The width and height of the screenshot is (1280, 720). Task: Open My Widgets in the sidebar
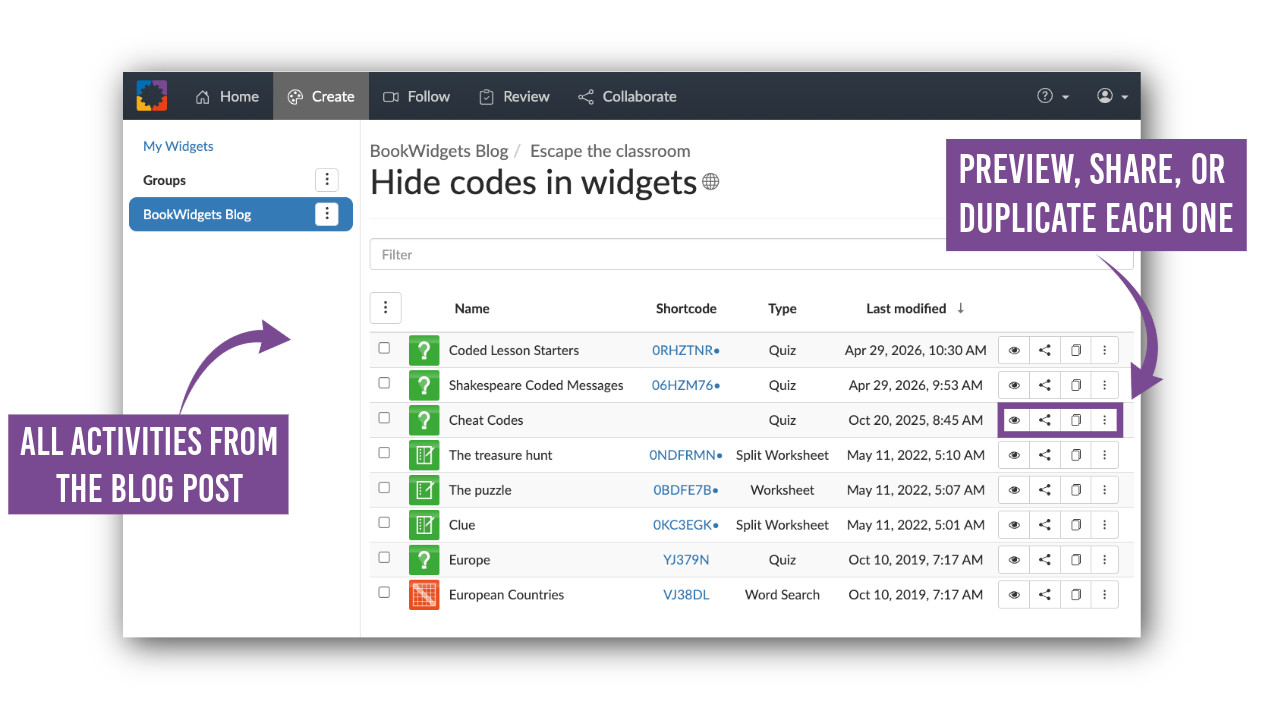[178, 146]
